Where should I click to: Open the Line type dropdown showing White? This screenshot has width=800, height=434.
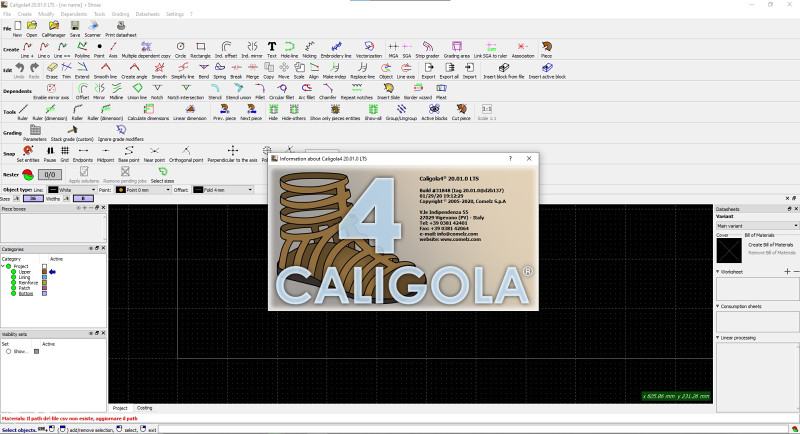click(x=72, y=190)
